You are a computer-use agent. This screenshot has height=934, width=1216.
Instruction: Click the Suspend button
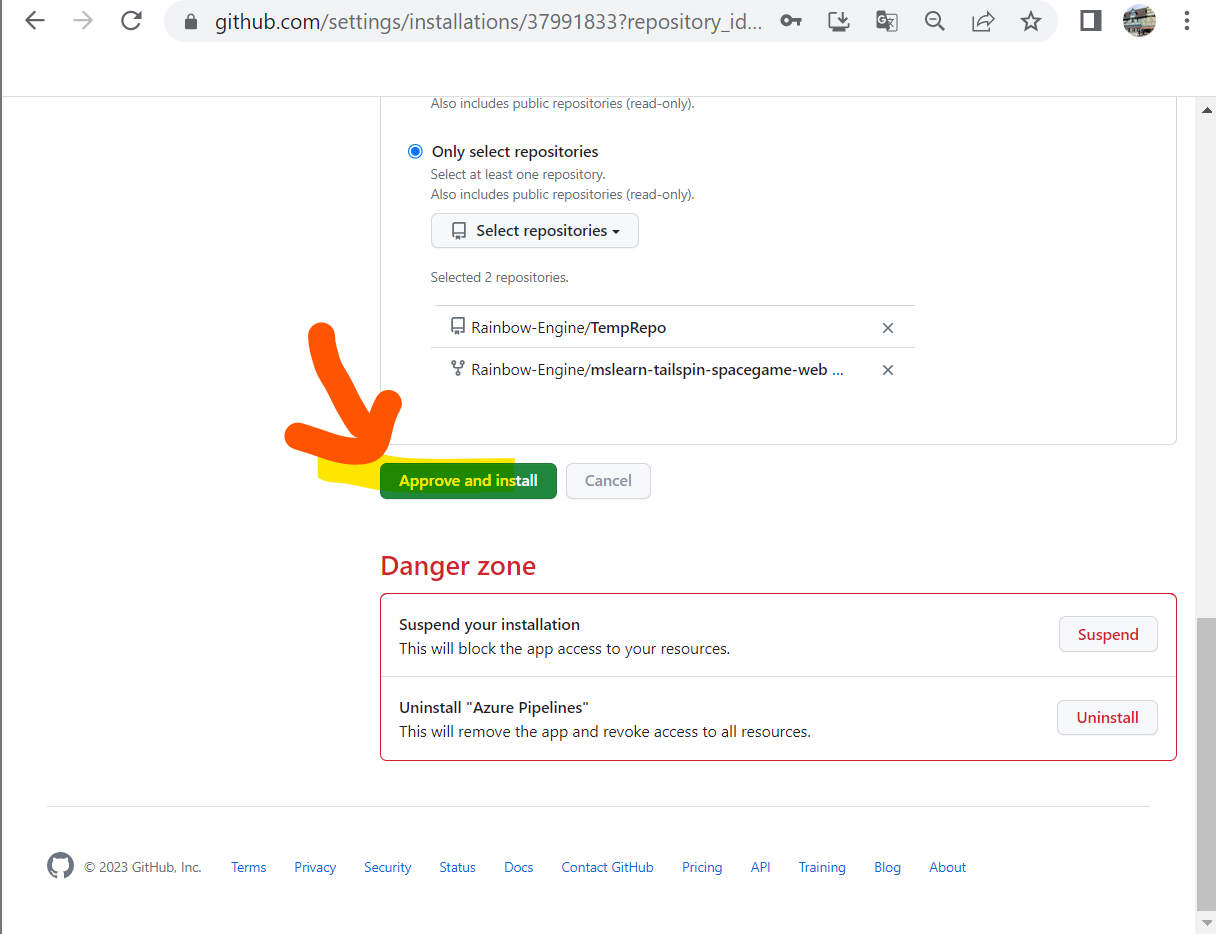[x=1108, y=635]
